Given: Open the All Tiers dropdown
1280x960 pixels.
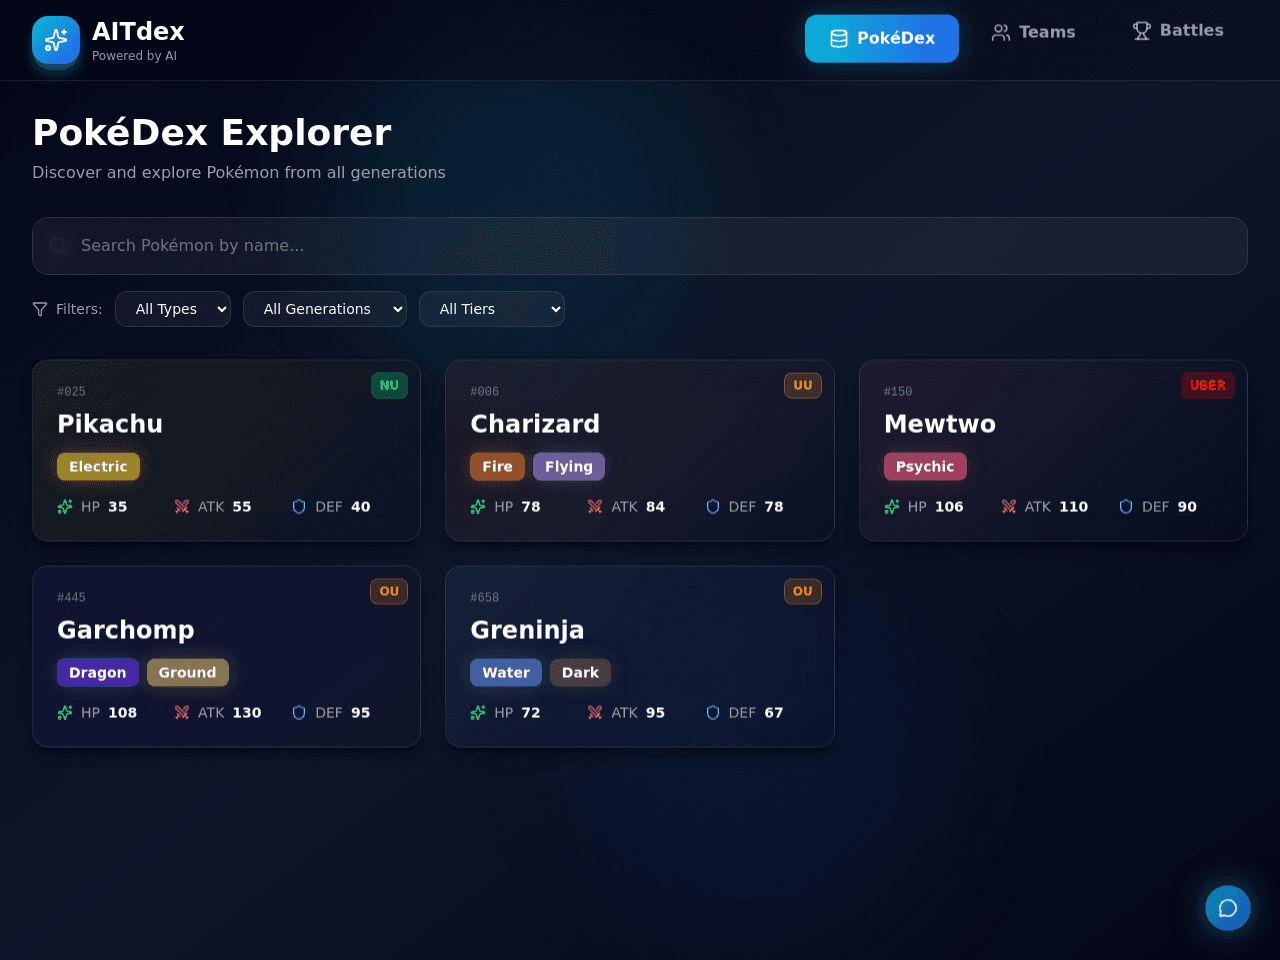Looking at the screenshot, I should pyautogui.click(x=492, y=309).
